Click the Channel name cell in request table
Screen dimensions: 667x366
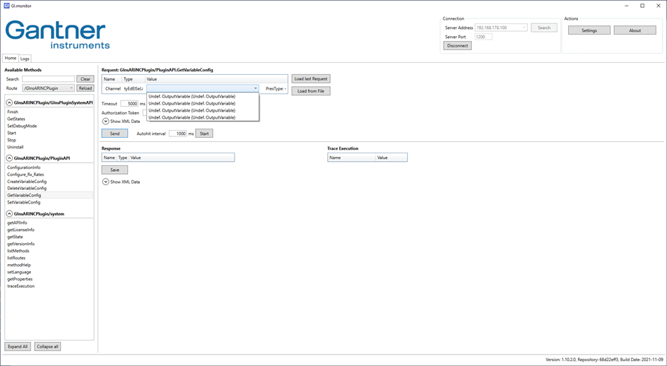click(x=113, y=89)
